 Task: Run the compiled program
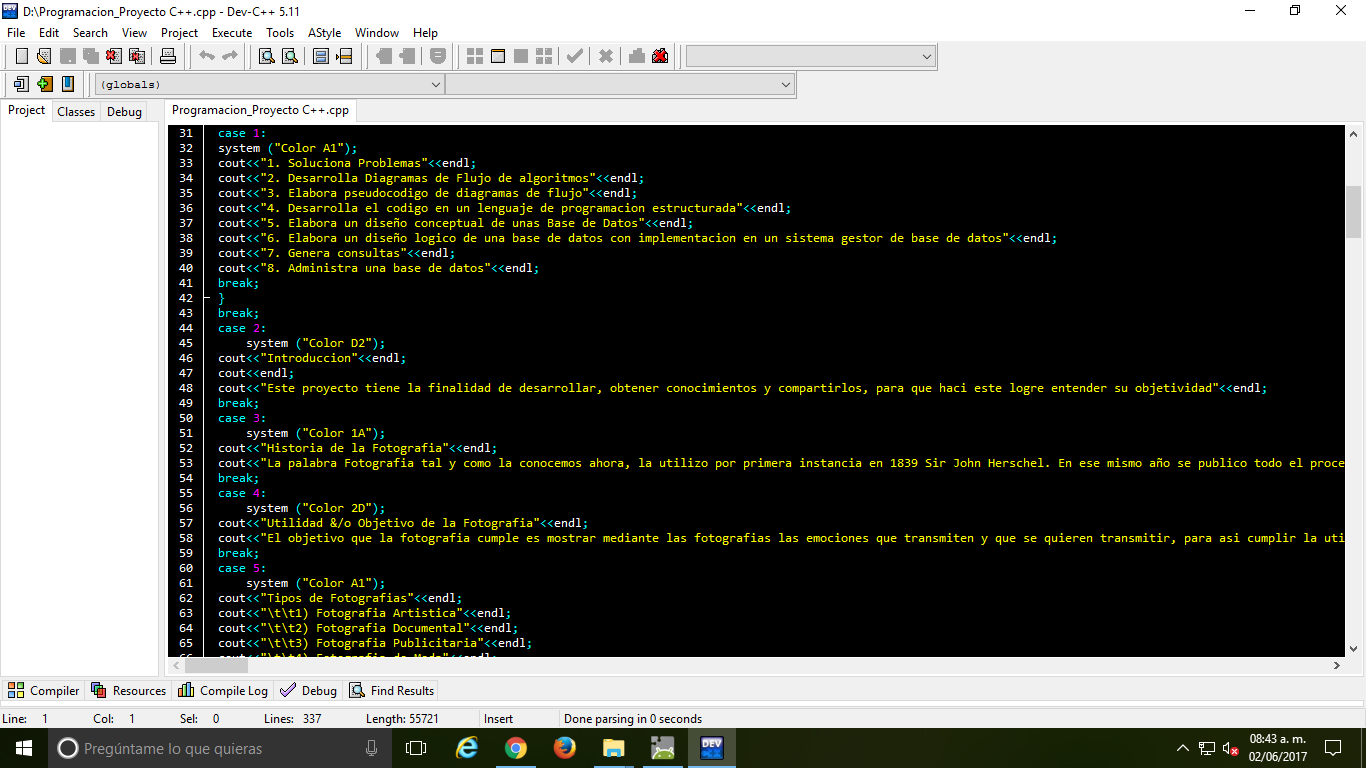coord(497,56)
